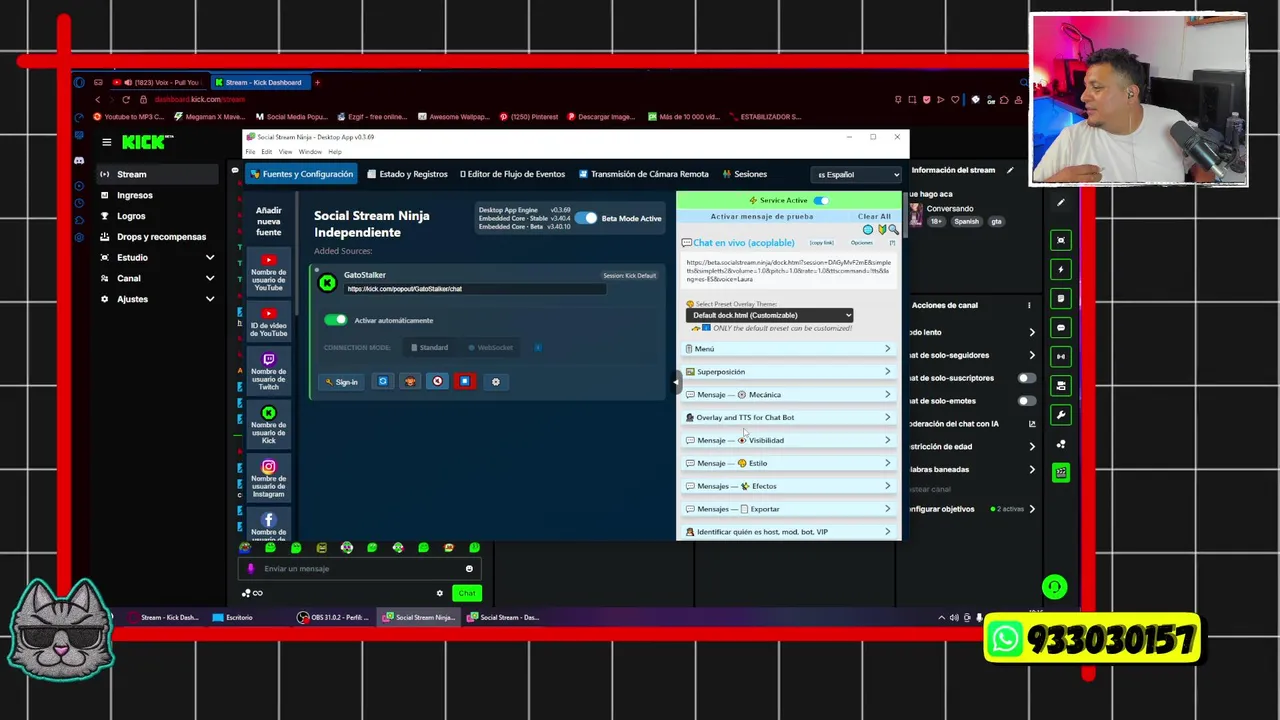Click the filled green clapperboard icon

(x=1061, y=473)
